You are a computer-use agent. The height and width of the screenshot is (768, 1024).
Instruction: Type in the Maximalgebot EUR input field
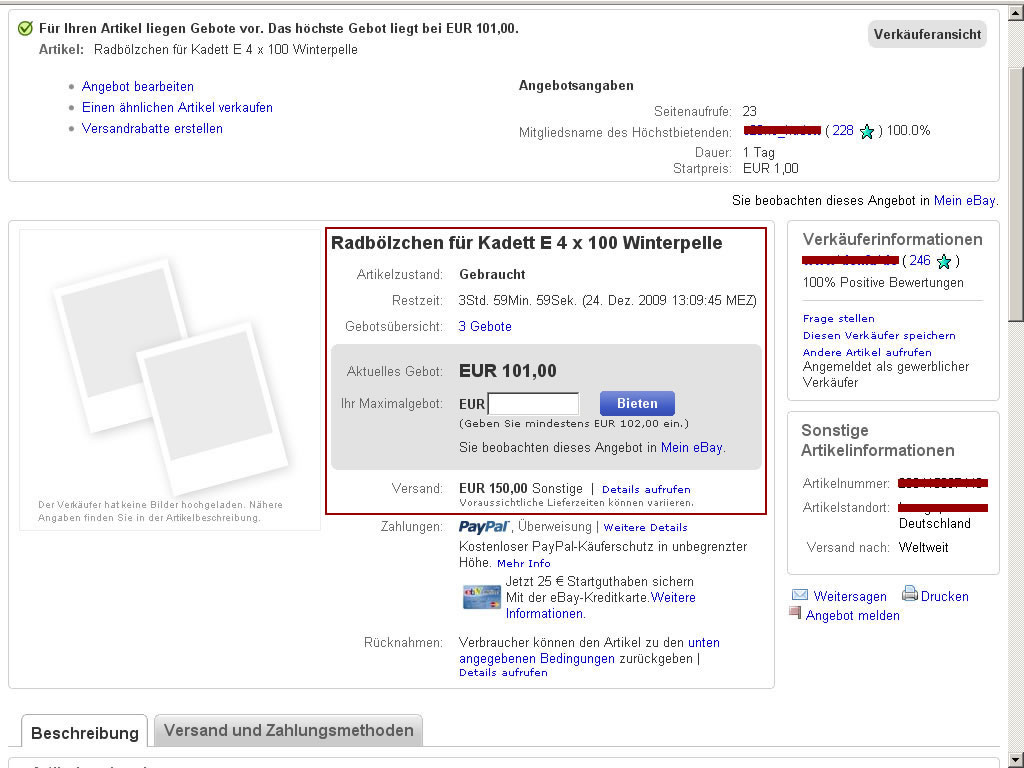[x=532, y=404]
